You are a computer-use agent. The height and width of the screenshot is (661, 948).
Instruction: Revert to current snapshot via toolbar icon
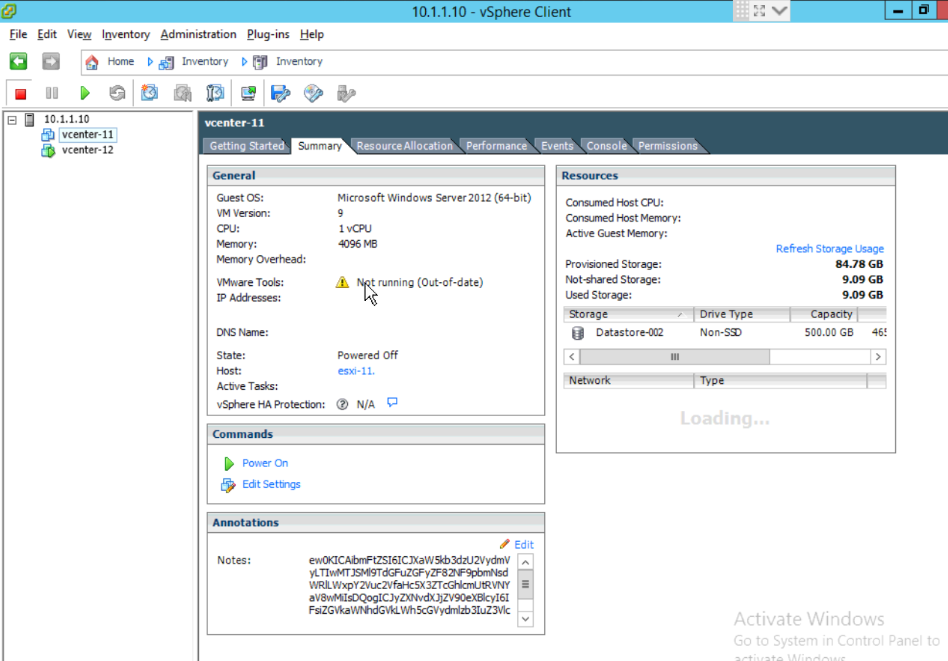pos(183,92)
